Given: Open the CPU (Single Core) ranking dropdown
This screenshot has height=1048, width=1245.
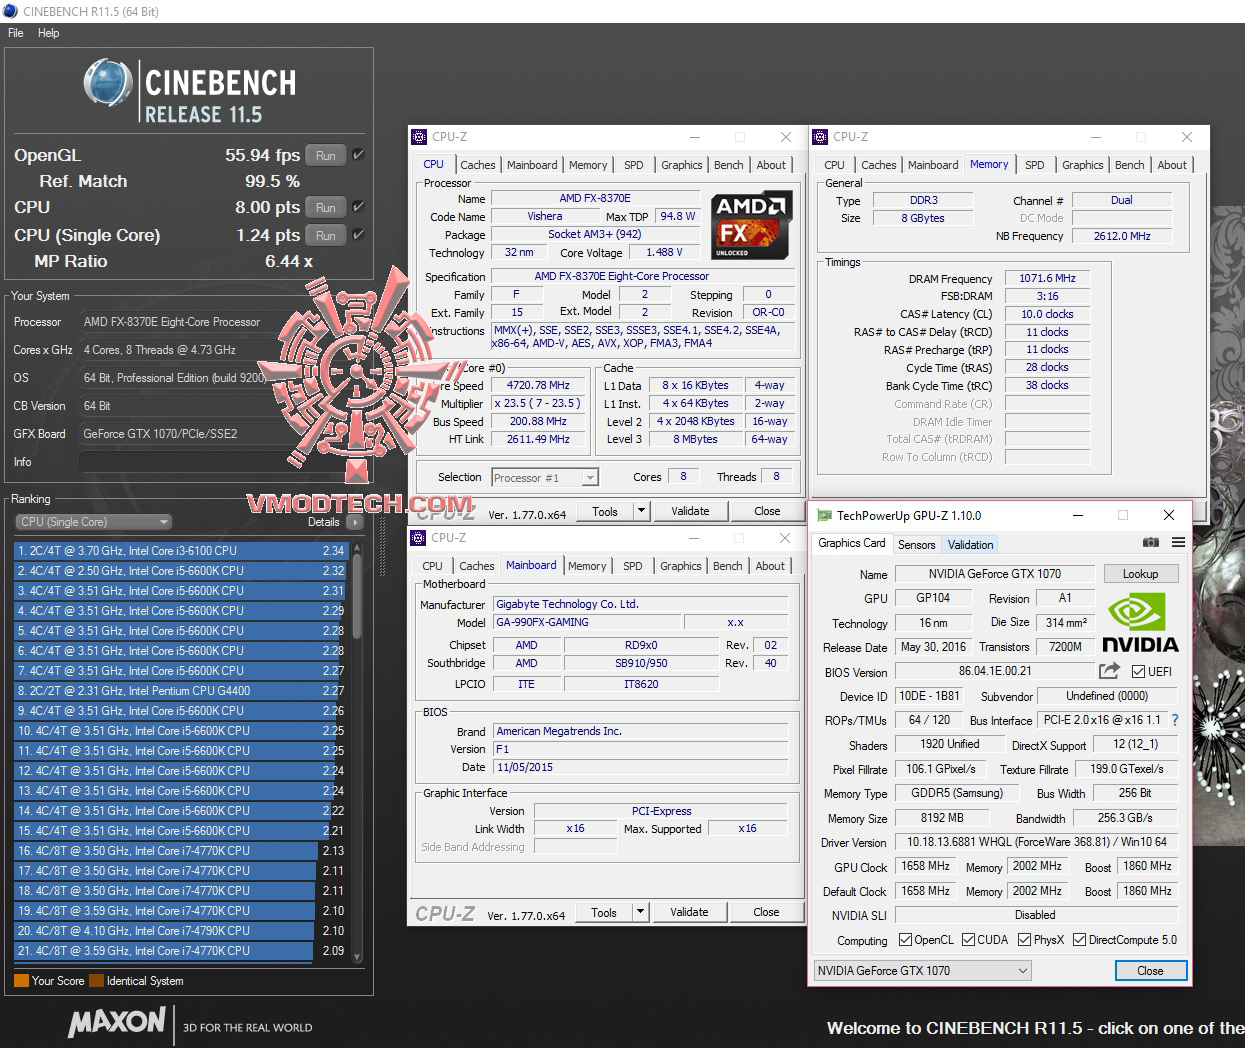Looking at the screenshot, I should pos(93,522).
